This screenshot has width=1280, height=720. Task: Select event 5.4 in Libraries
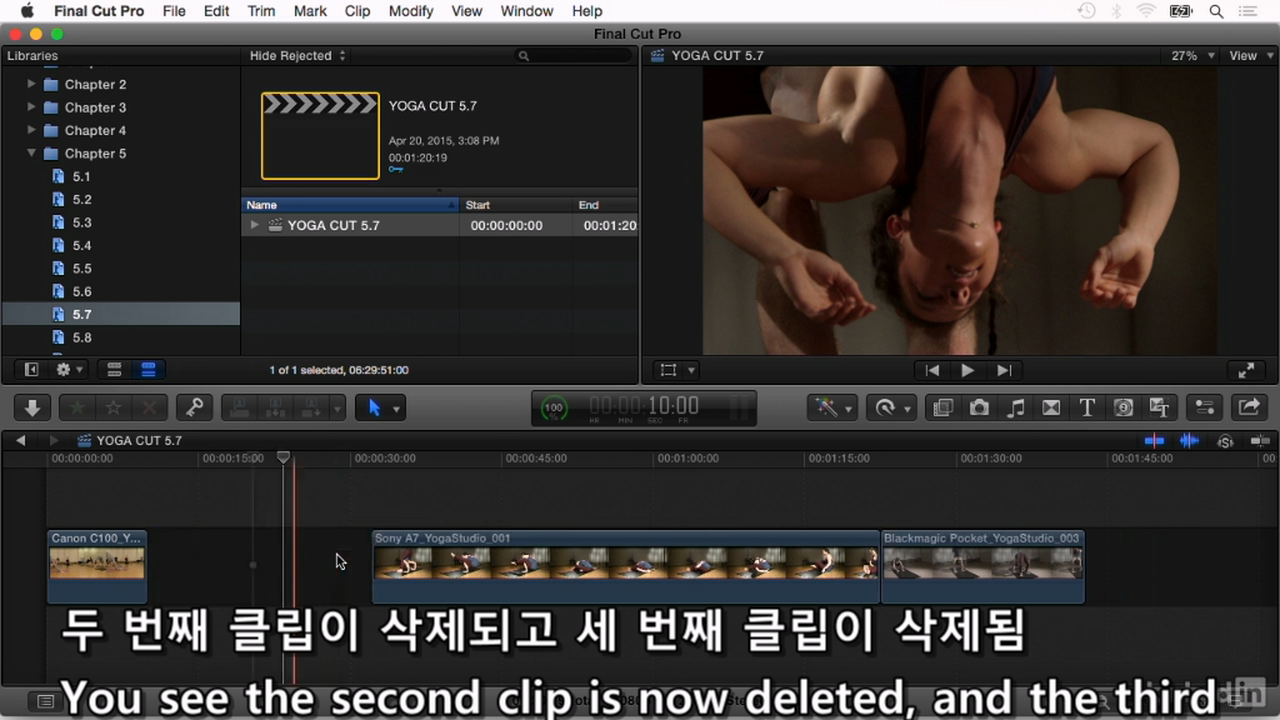[x=81, y=245]
